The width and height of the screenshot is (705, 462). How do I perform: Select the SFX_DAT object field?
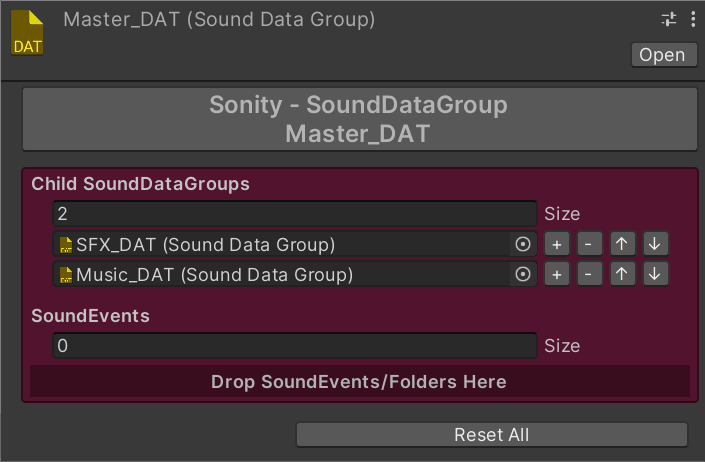pos(283,244)
